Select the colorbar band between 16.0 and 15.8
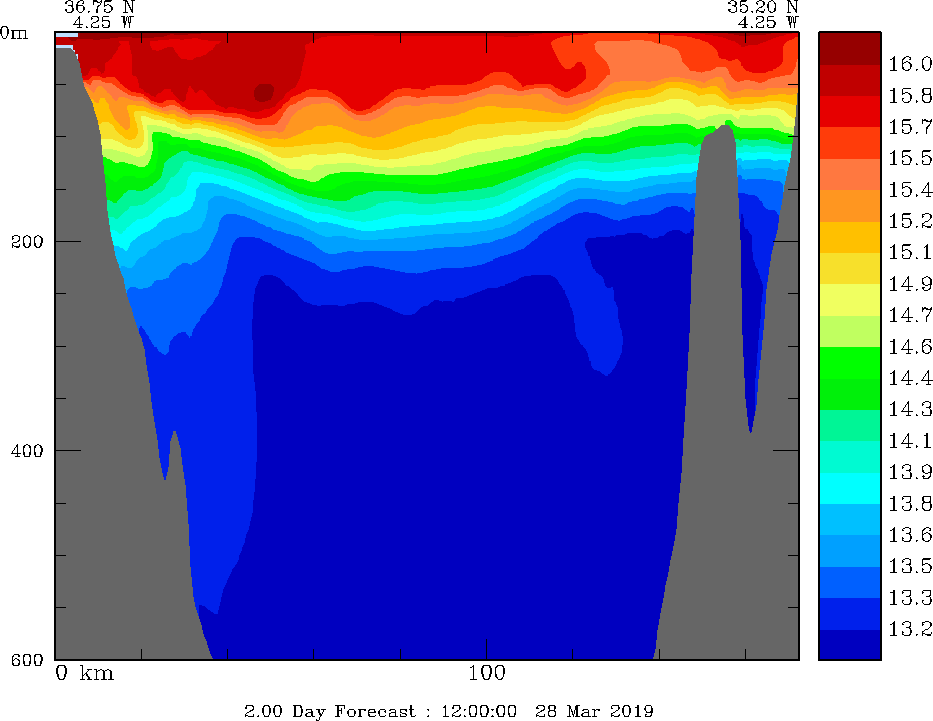The height and width of the screenshot is (721, 933). pos(850,80)
